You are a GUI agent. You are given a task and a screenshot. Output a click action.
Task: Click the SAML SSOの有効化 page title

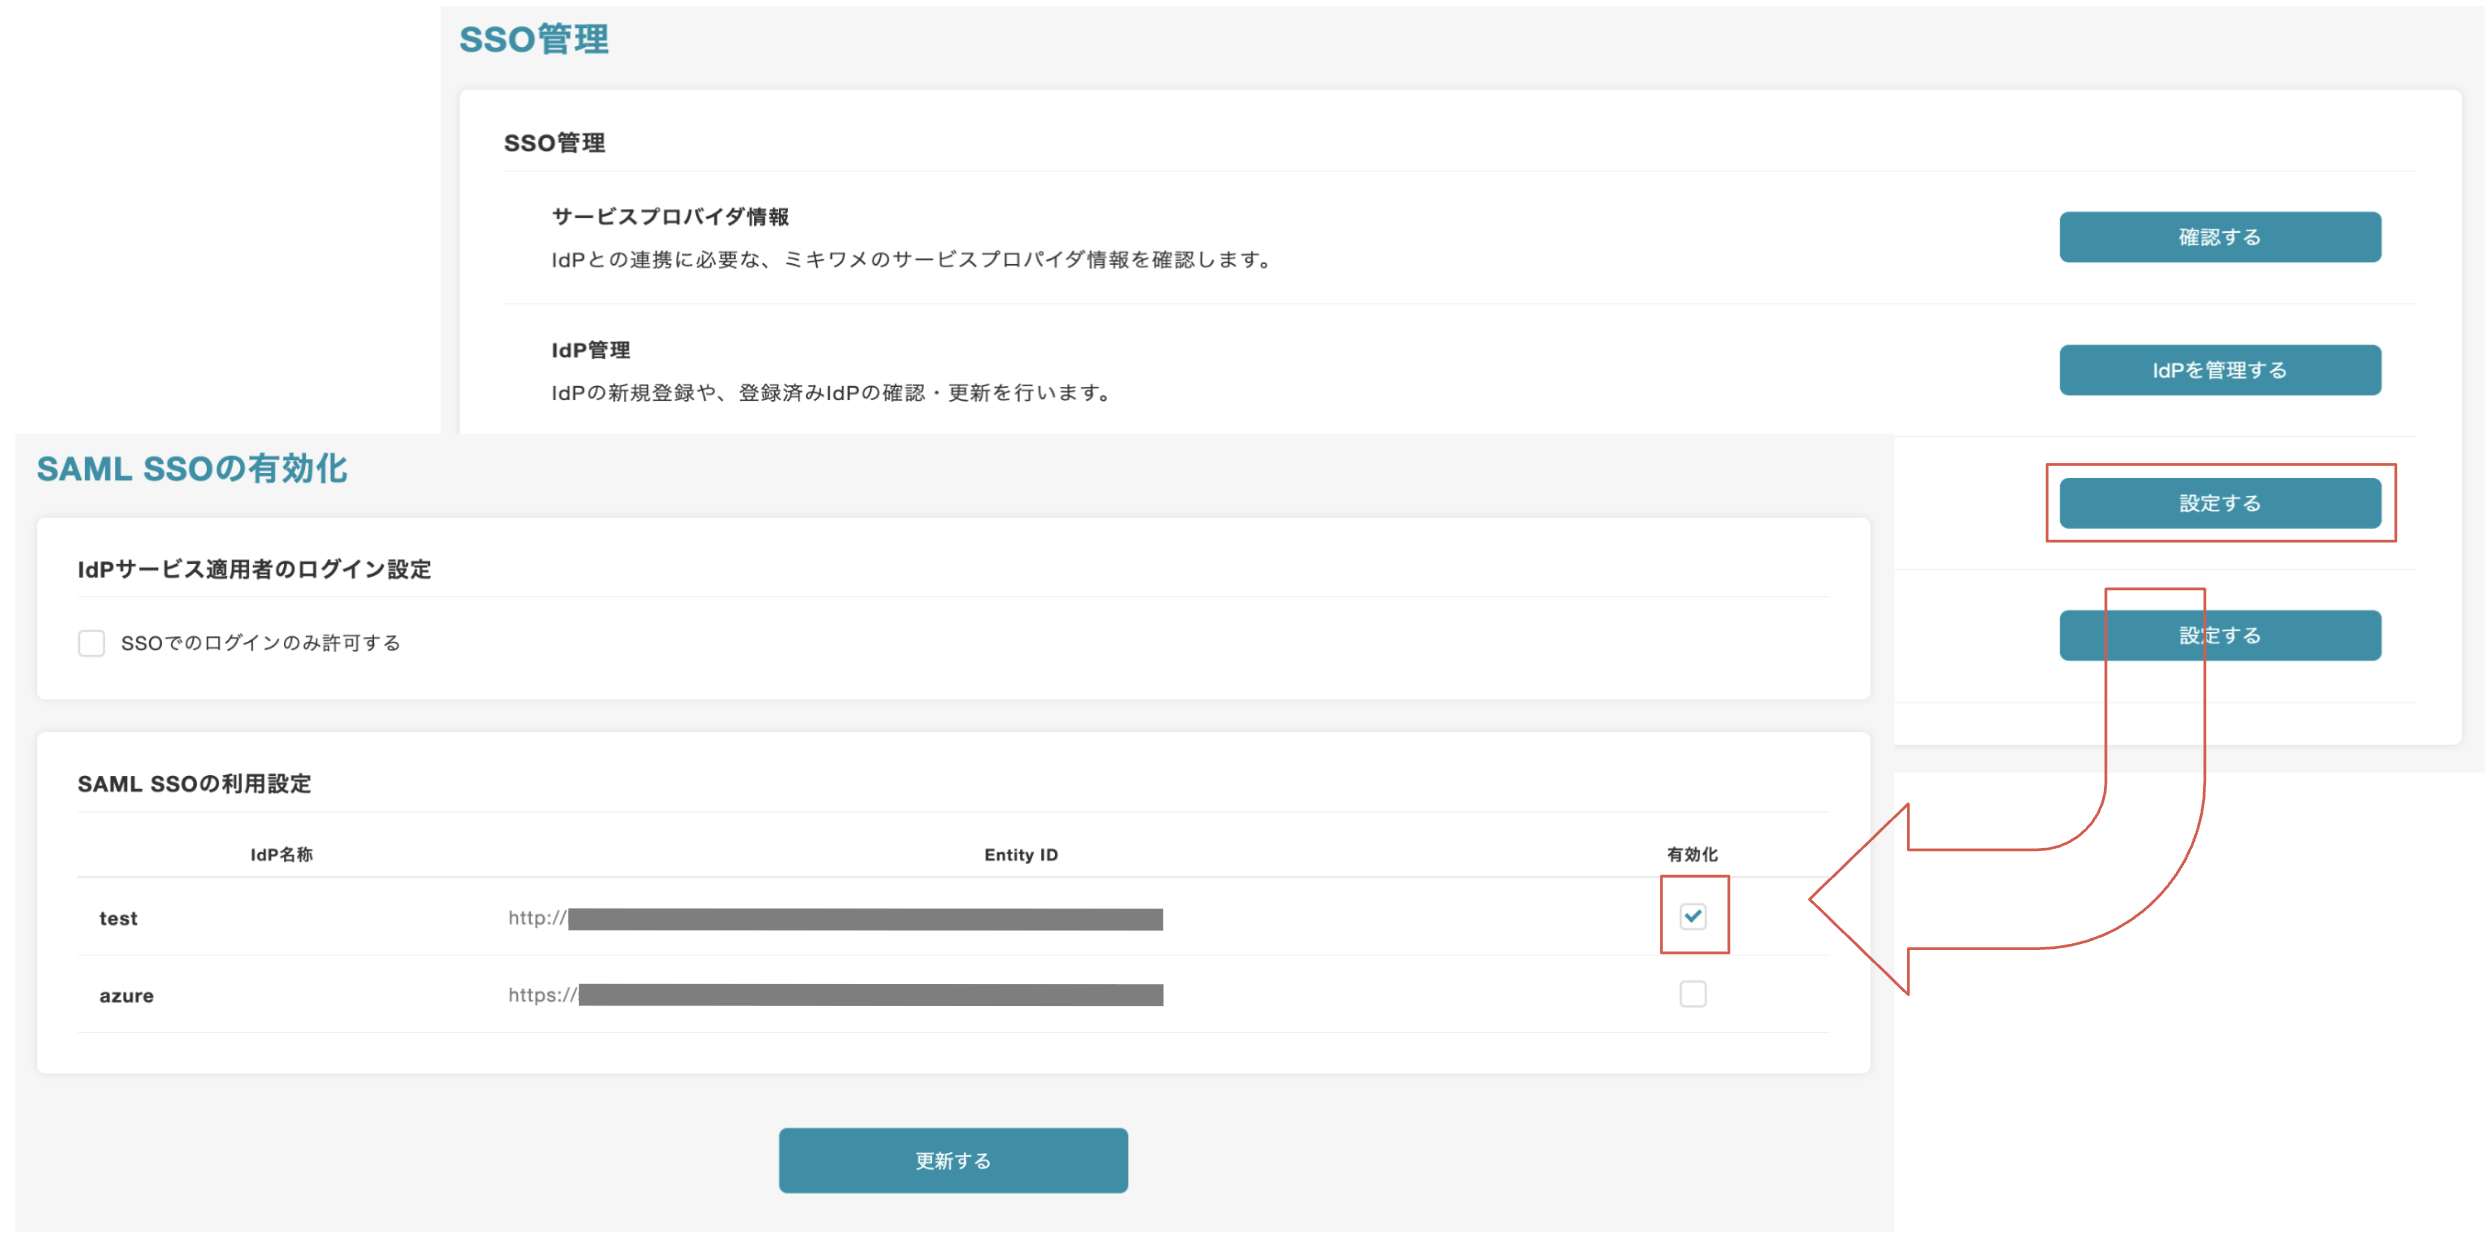(x=192, y=468)
